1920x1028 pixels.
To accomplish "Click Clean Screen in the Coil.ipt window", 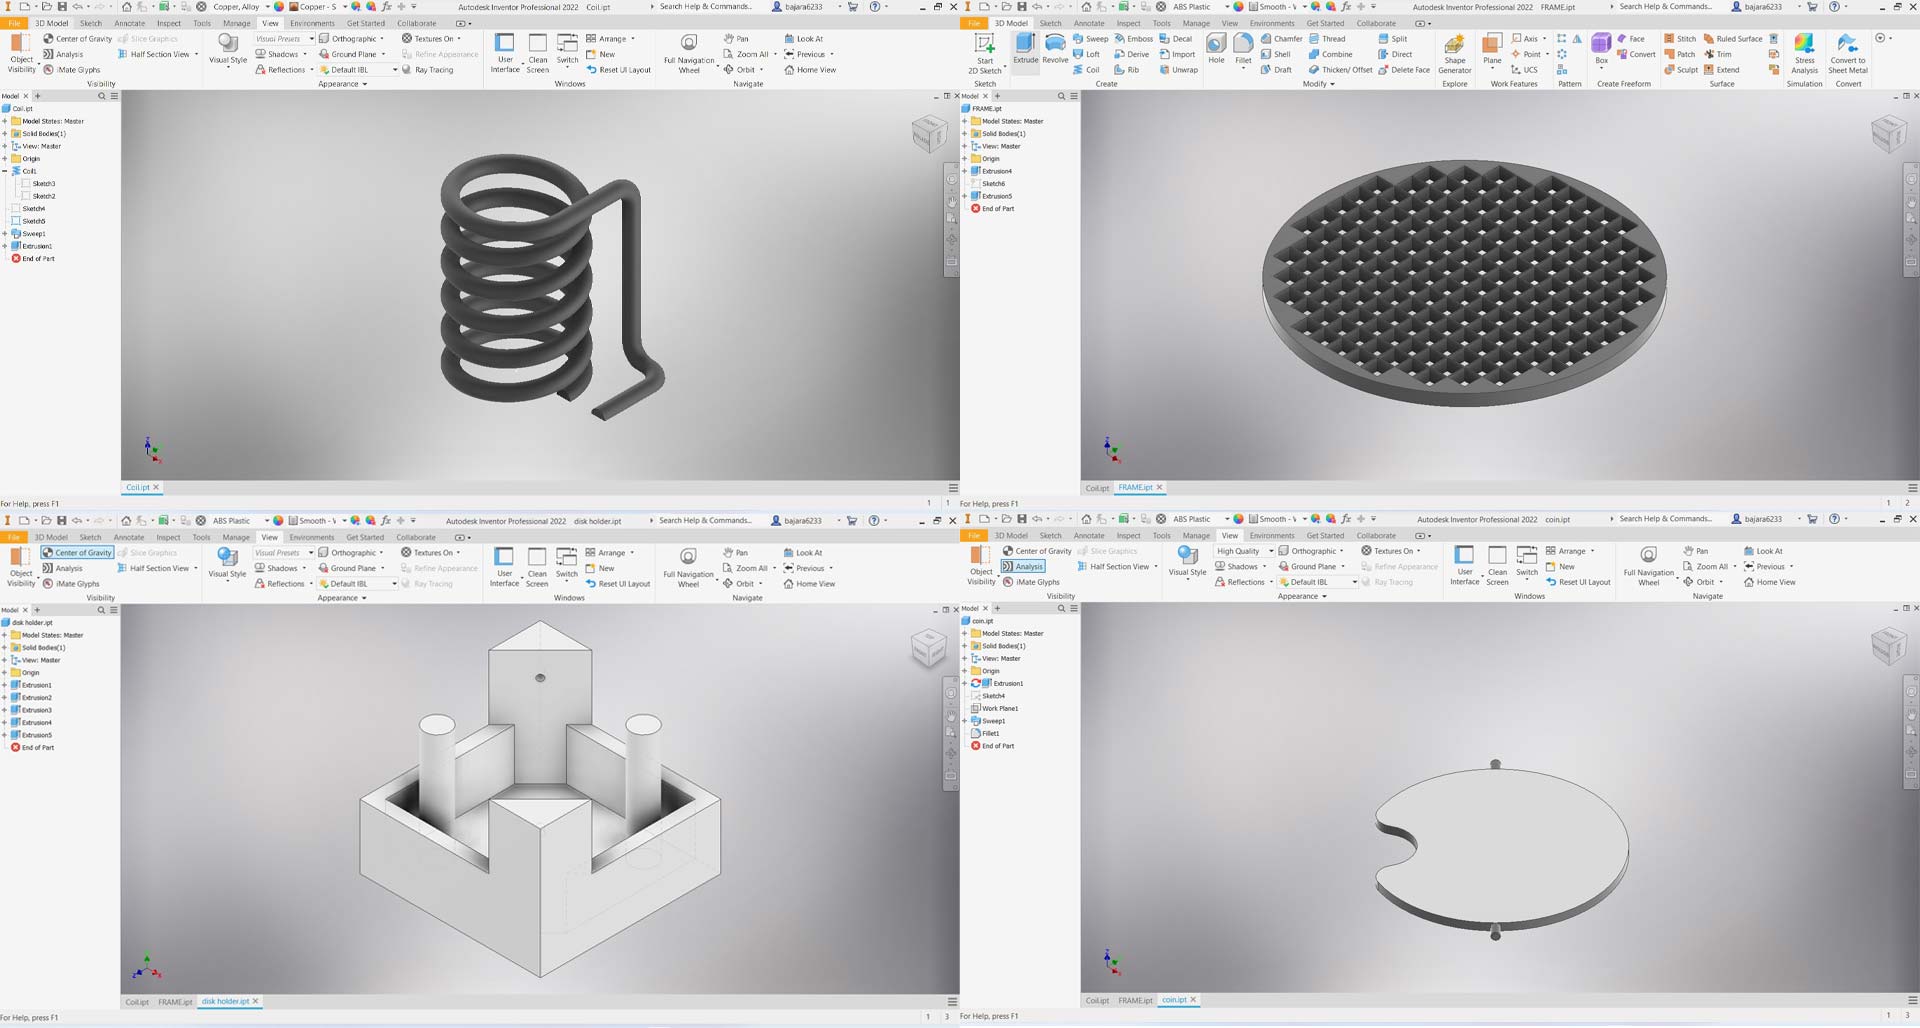I will (x=538, y=54).
